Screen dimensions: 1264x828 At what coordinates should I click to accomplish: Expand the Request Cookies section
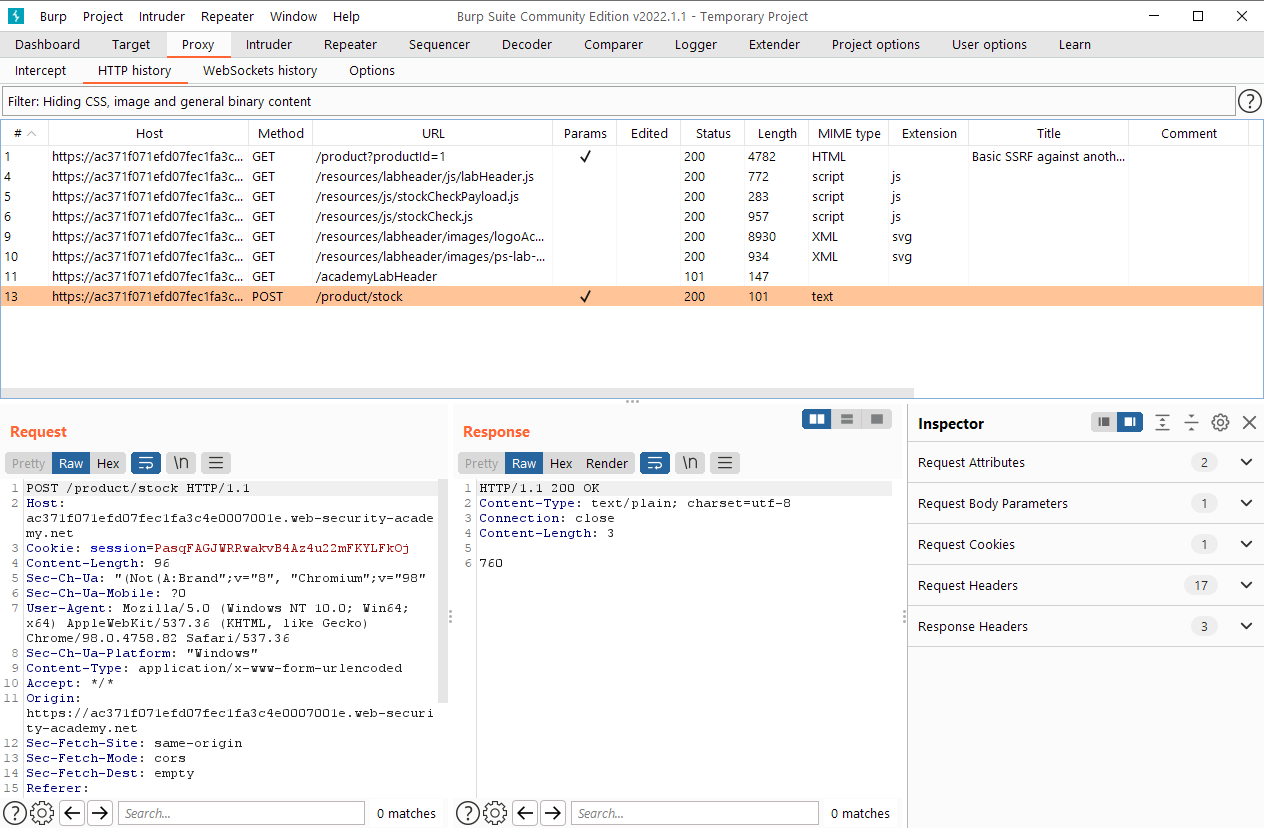click(1246, 544)
